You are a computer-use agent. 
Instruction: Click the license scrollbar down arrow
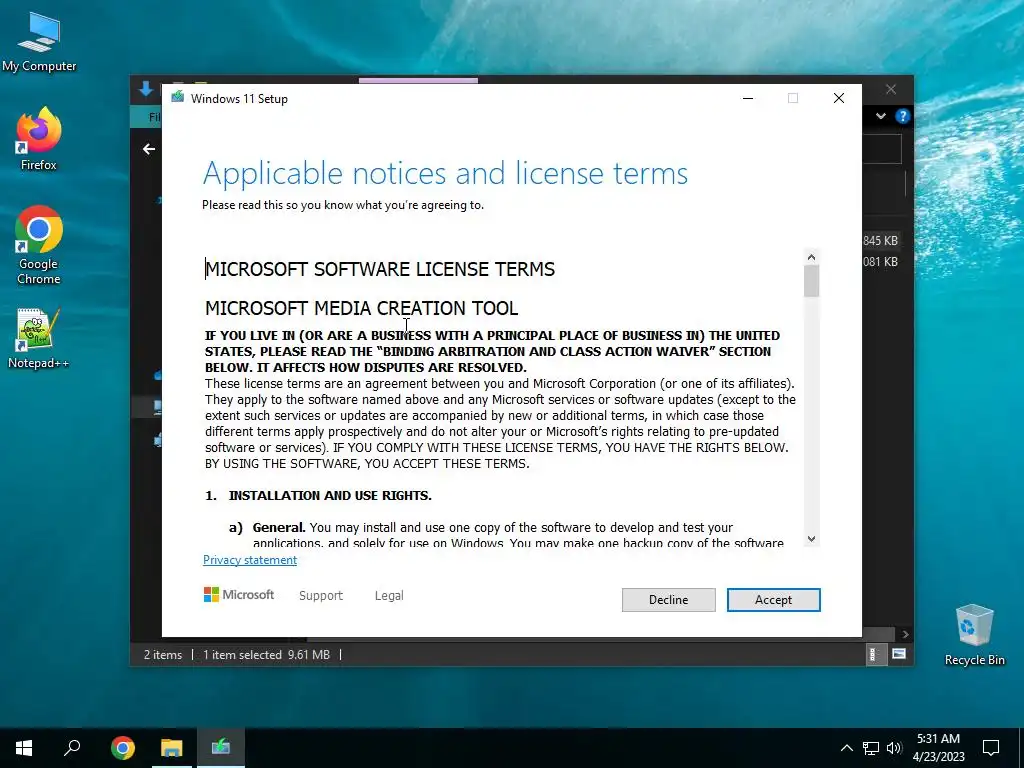click(811, 539)
